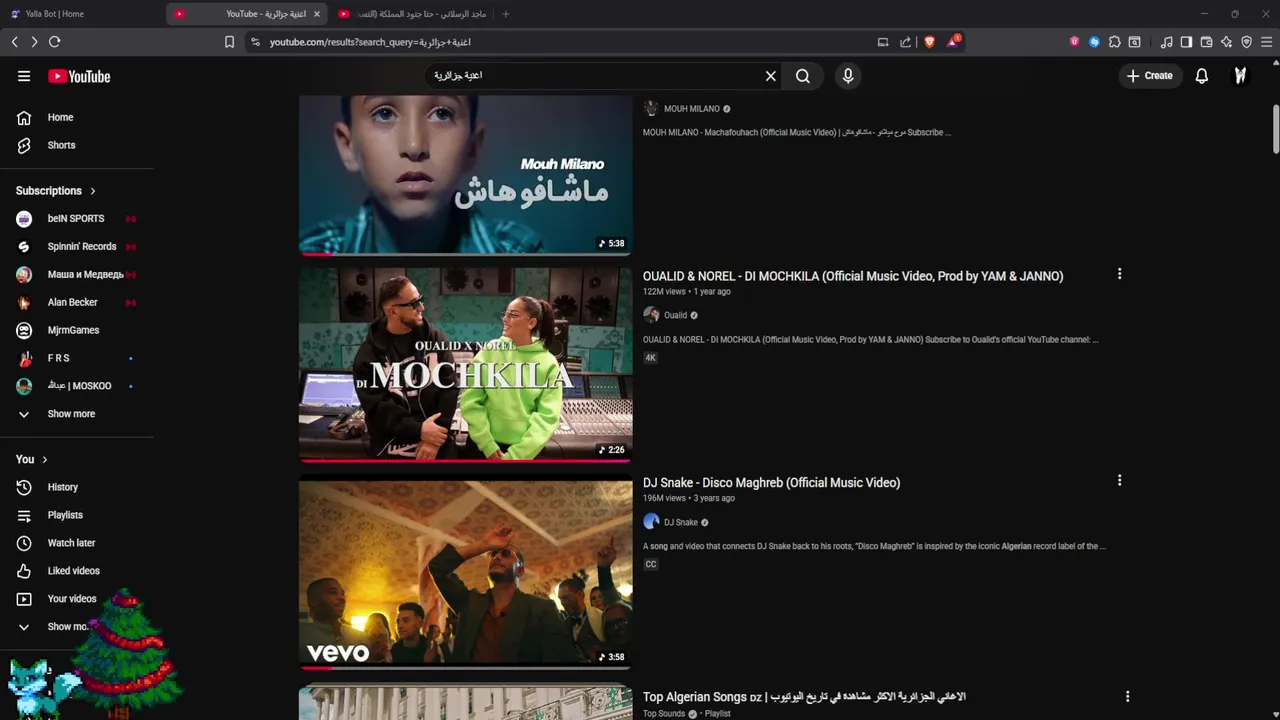1280x720 pixels.
Task: Reload the page with refresh icon
Action: (x=55, y=42)
